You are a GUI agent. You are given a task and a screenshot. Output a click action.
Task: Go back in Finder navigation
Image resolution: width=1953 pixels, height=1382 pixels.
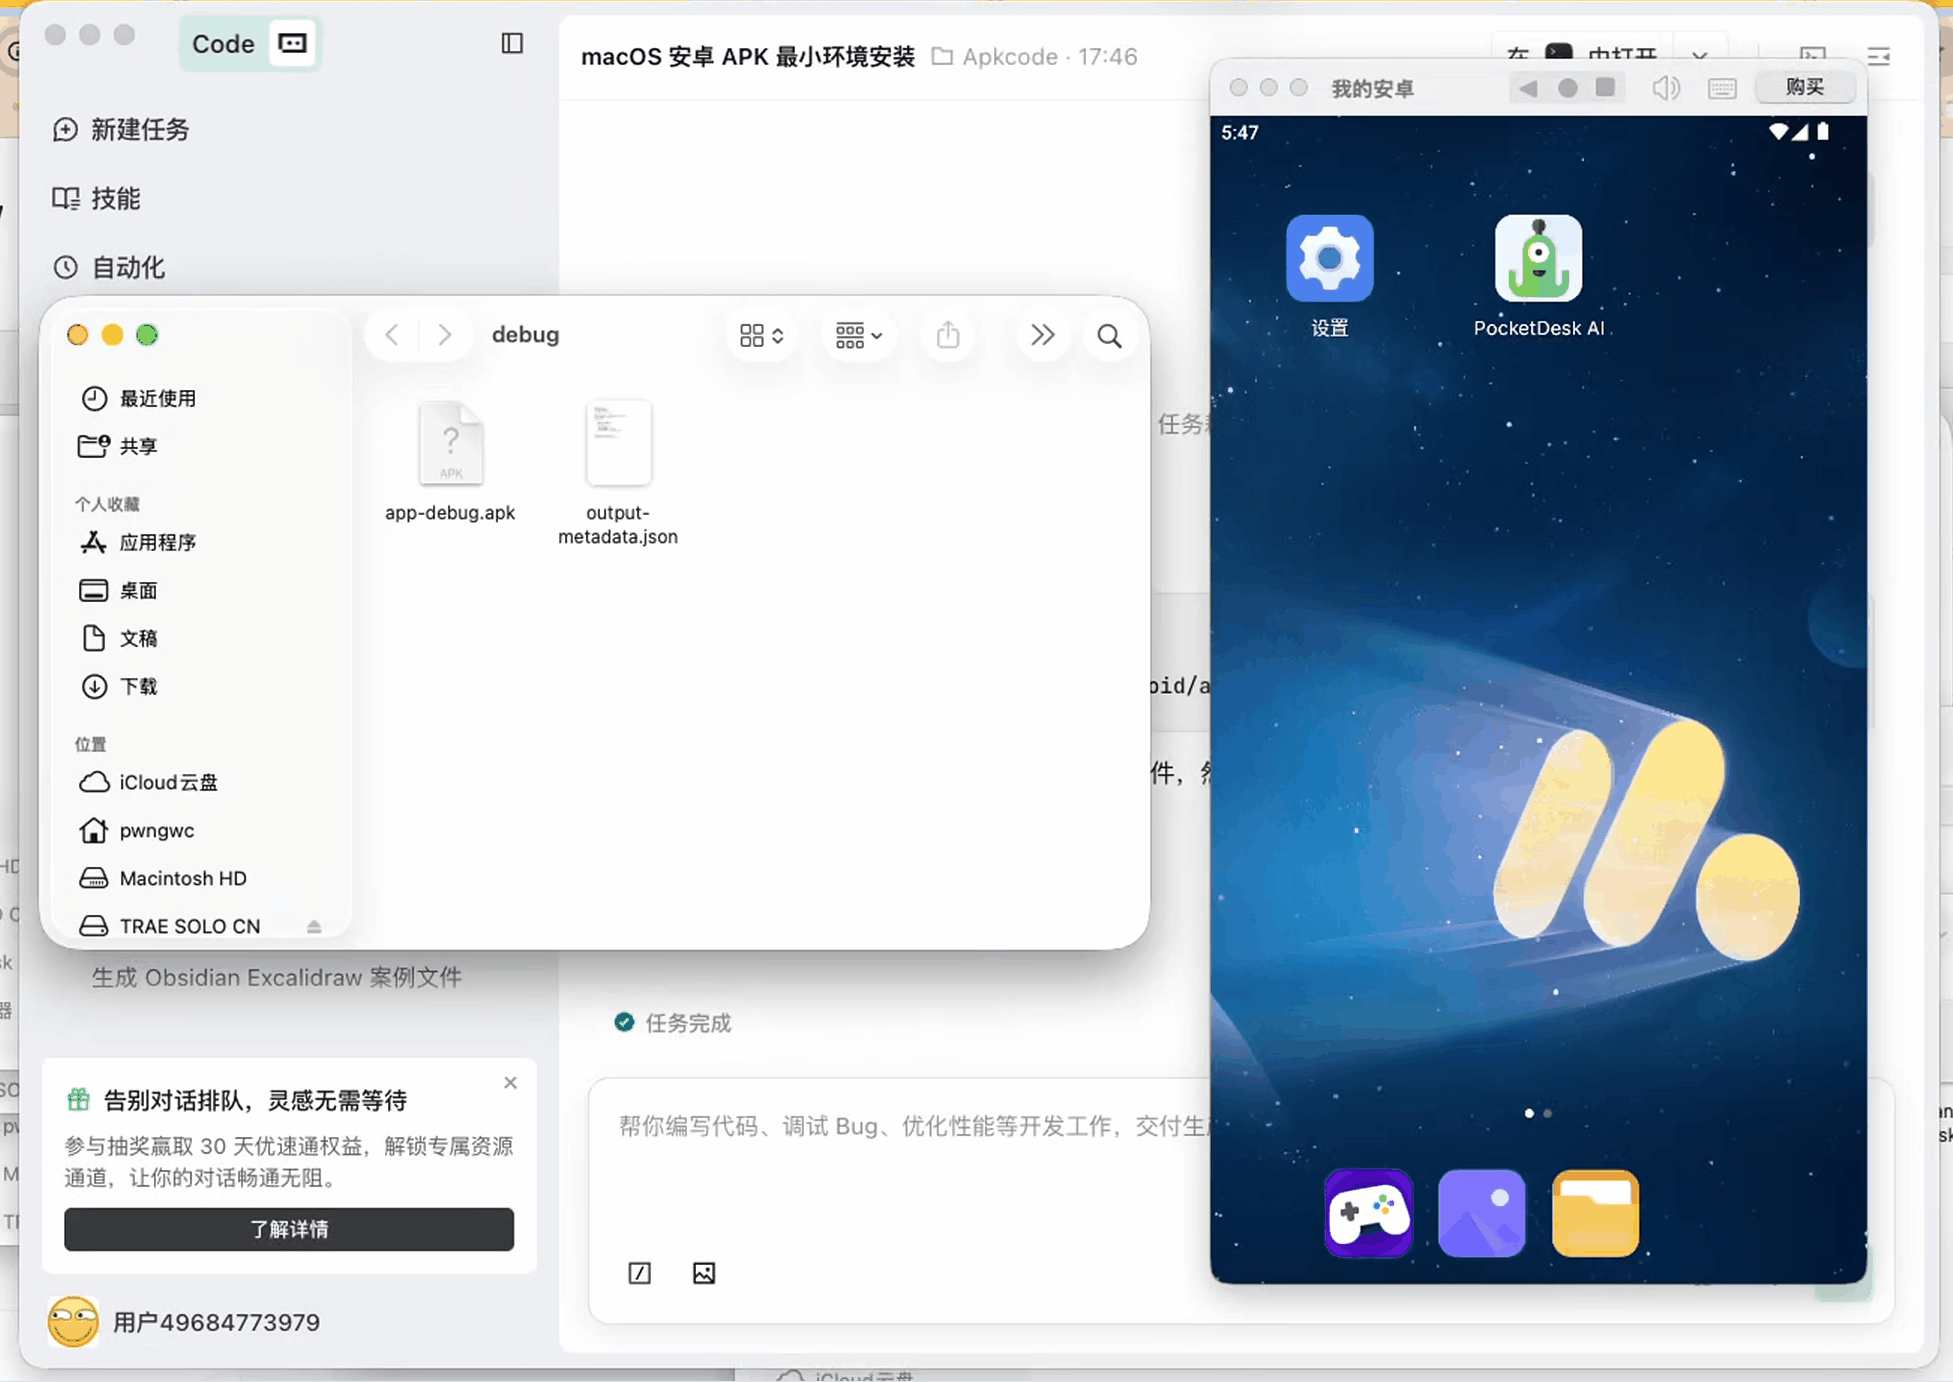[x=392, y=335]
